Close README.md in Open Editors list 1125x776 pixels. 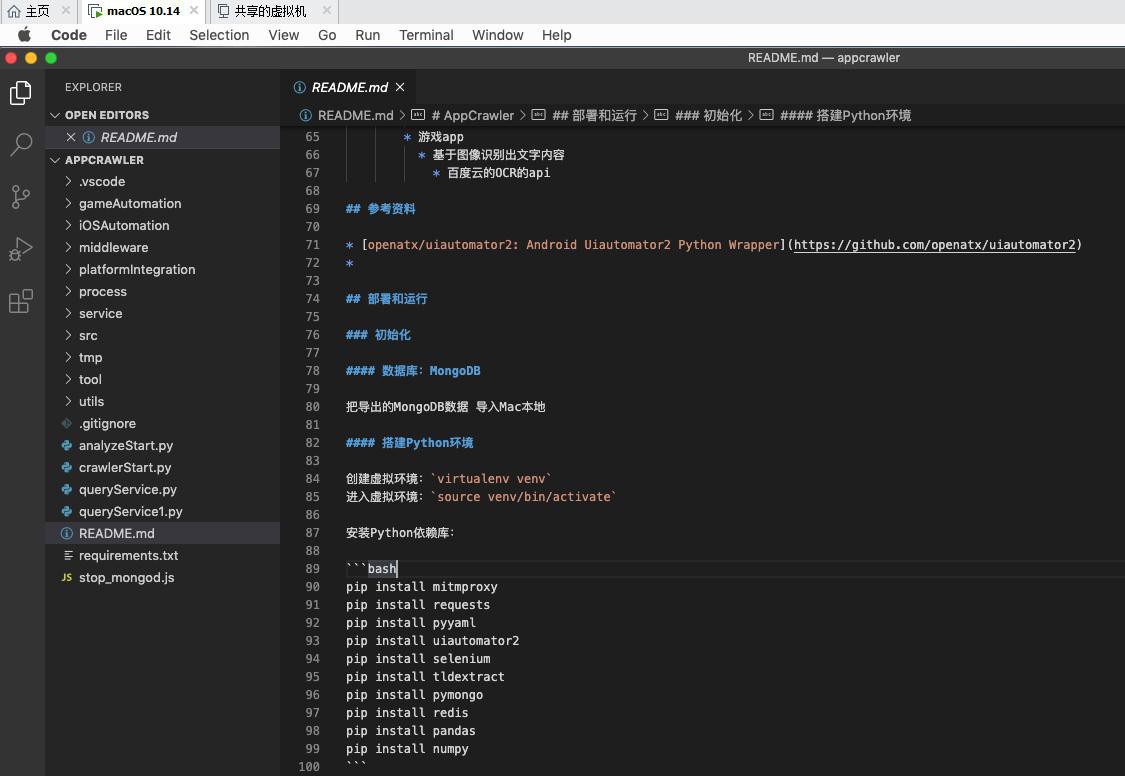click(x=71, y=137)
